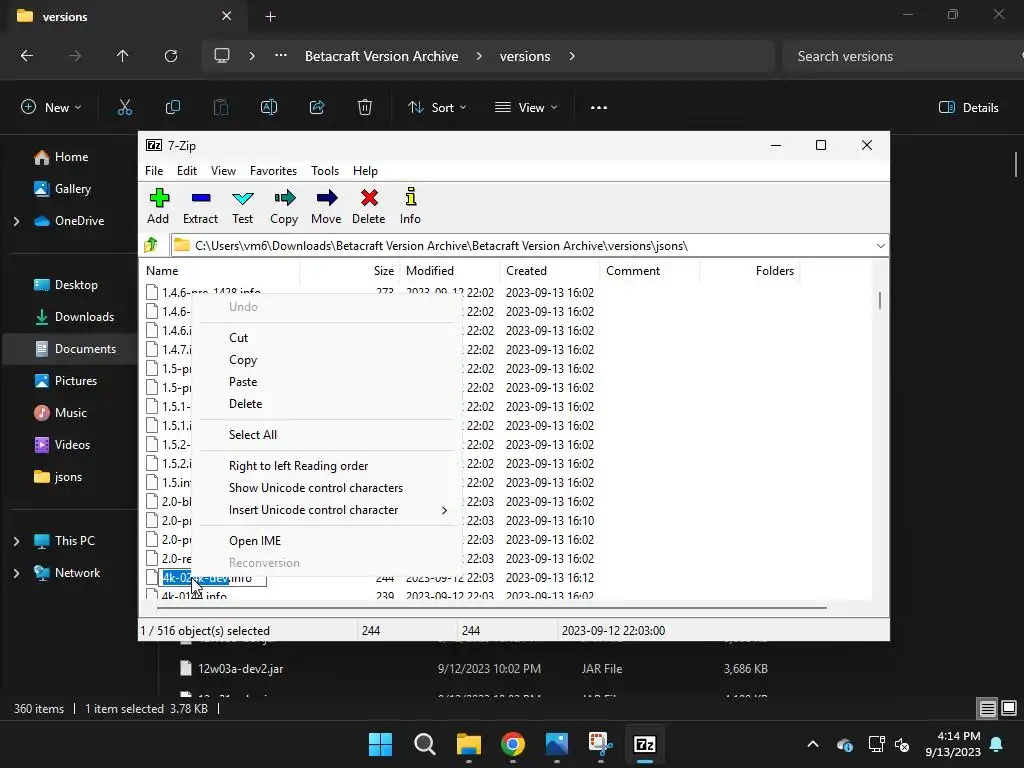This screenshot has width=1024, height=768.
Task: Select 12w03a-dev2.jar in Explorer
Action: 240,669
